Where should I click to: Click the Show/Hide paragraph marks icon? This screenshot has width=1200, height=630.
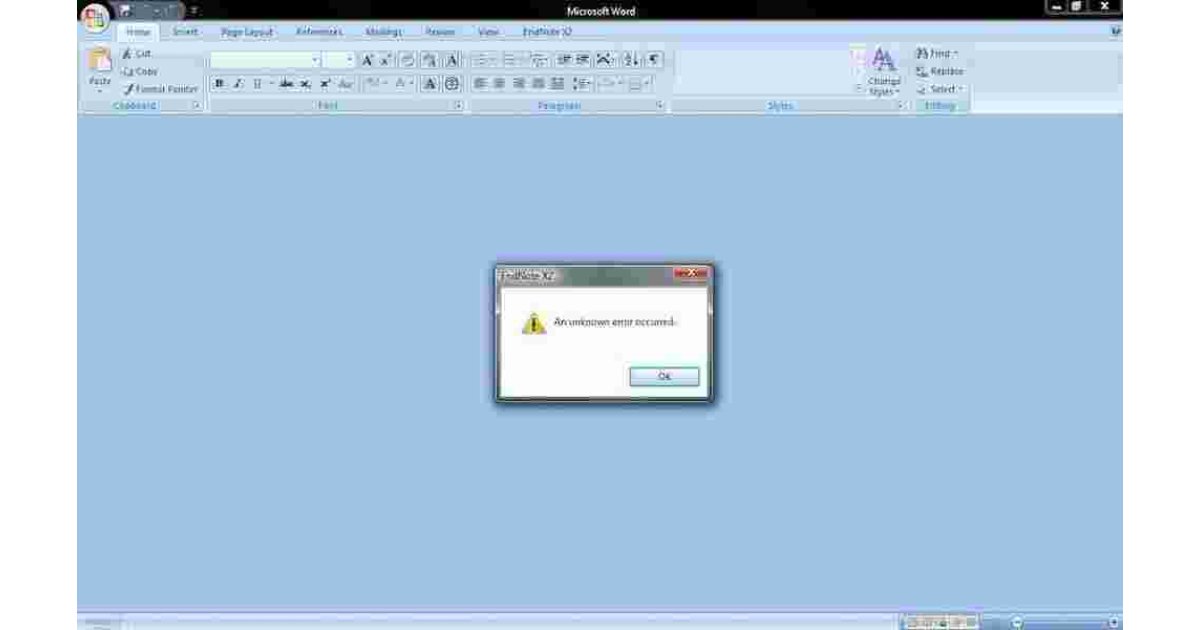(655, 60)
